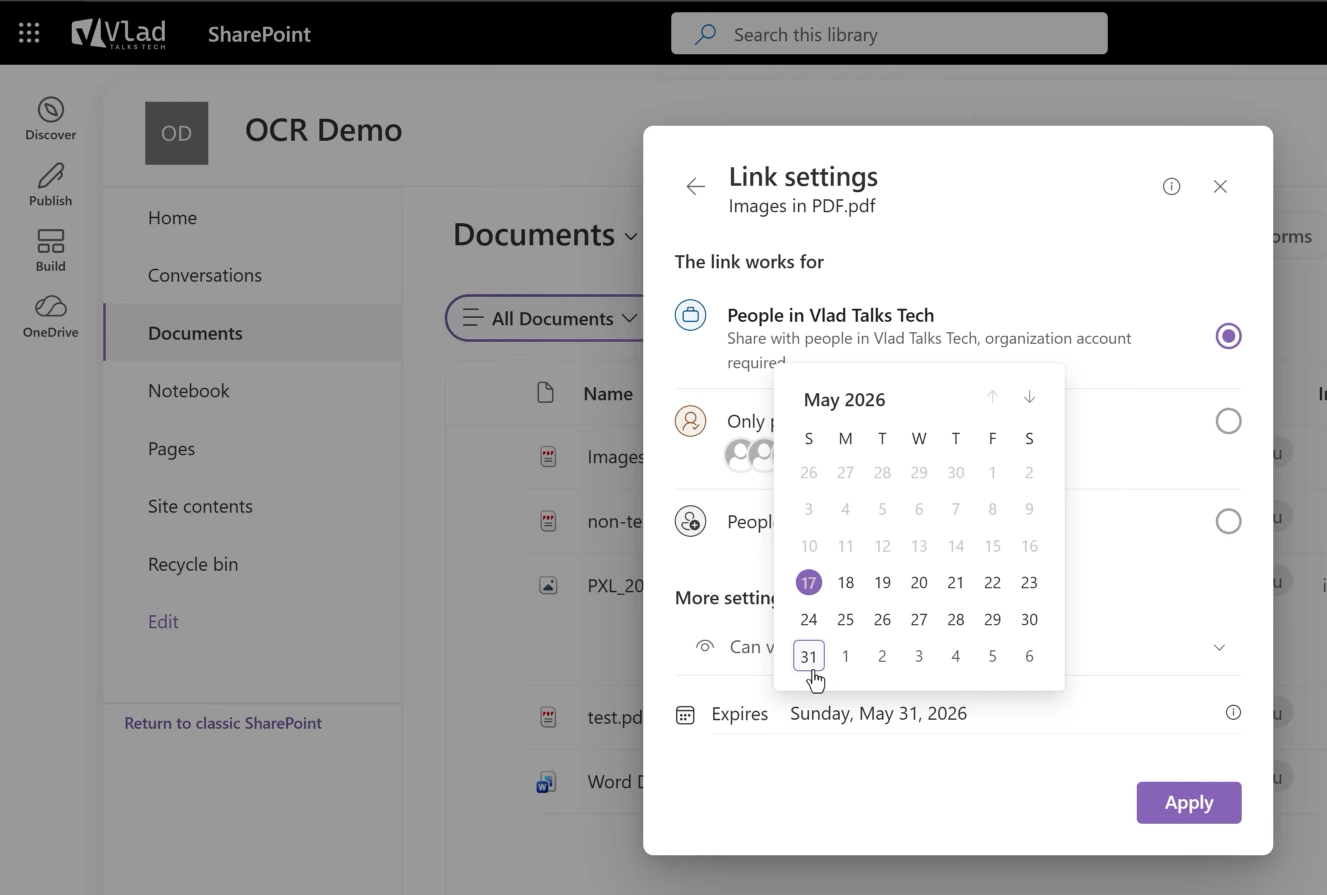Click the Vlad Talks Tech logo
Viewport: 1327px width, 895px height.
(119, 34)
